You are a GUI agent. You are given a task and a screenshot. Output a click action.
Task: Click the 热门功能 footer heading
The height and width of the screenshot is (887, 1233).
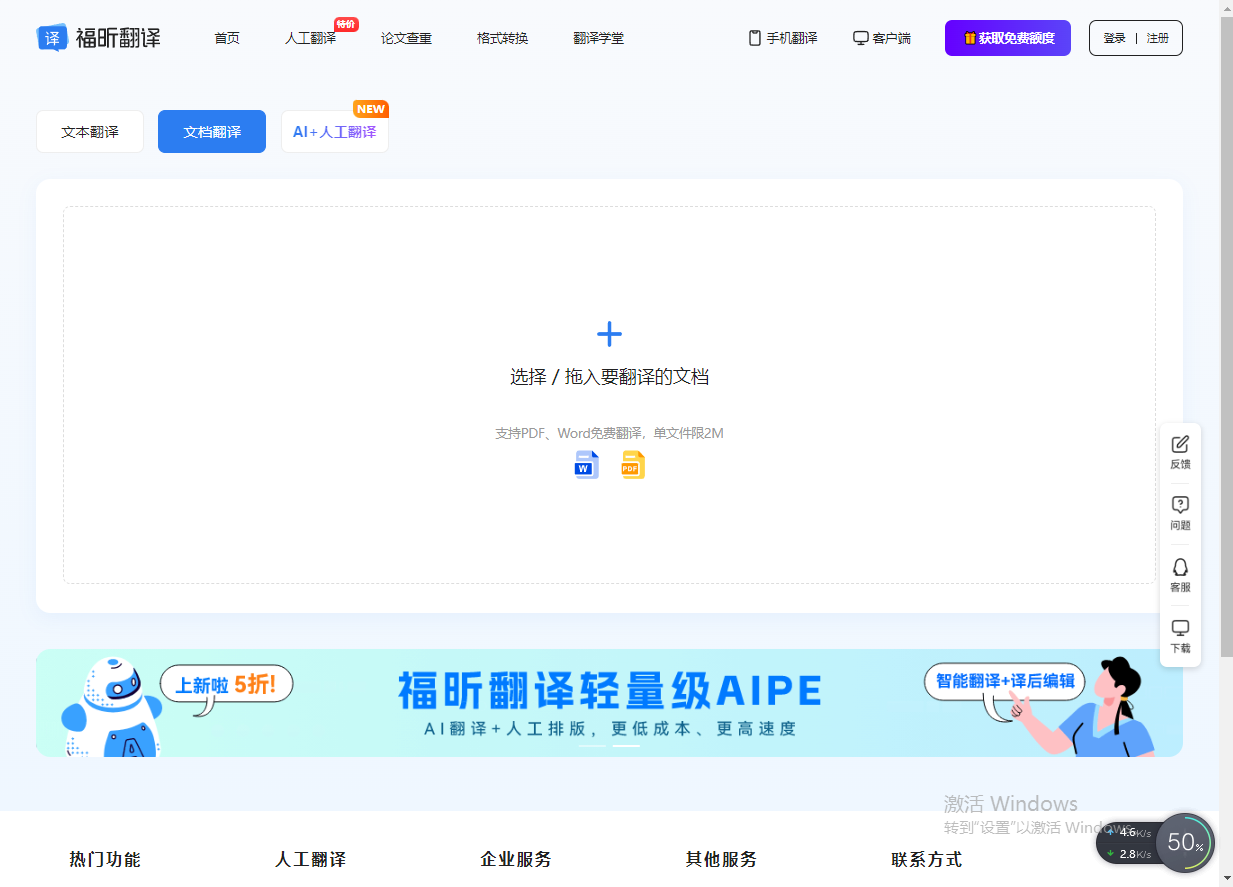point(105,859)
